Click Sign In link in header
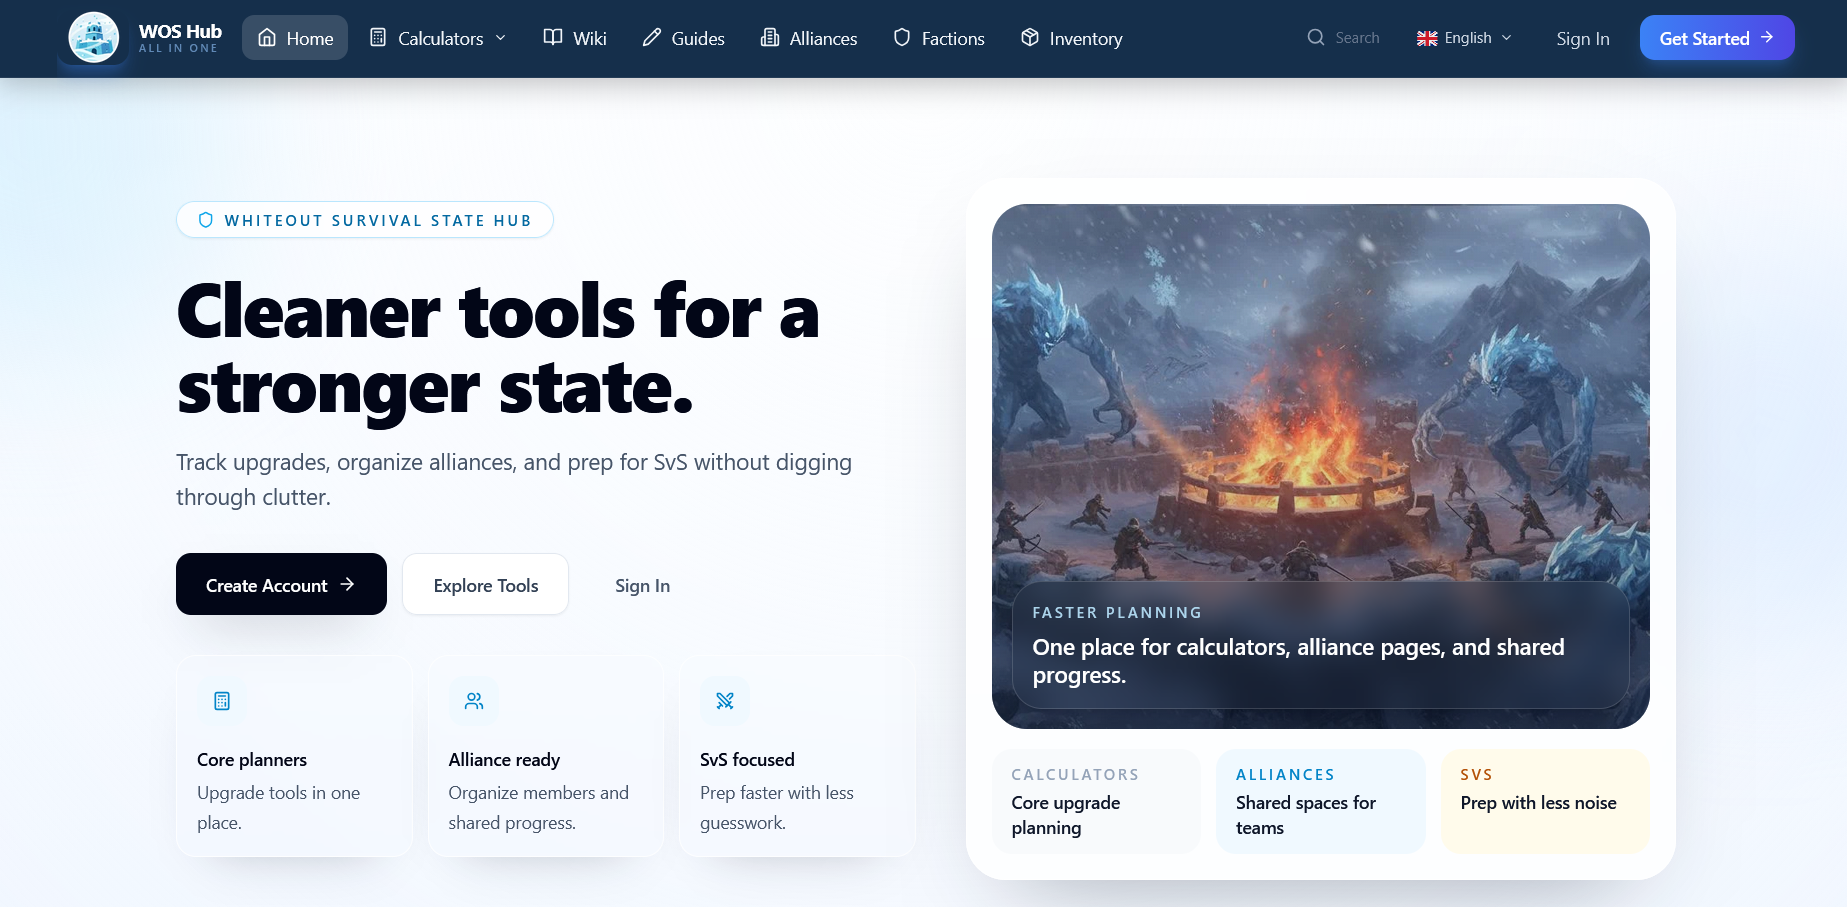The height and width of the screenshot is (907, 1847). click(1583, 38)
